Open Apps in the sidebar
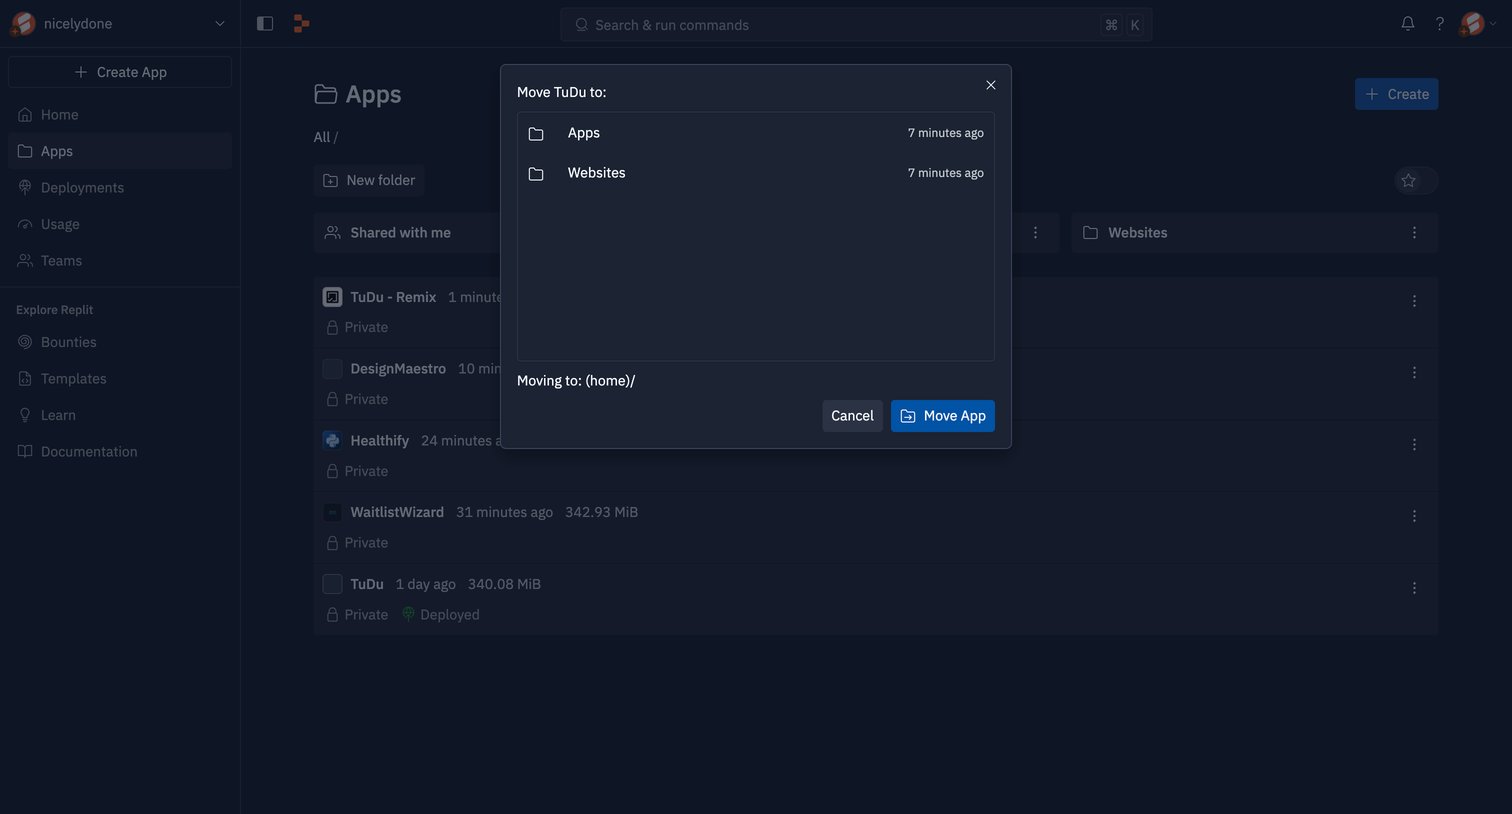This screenshot has width=1512, height=814. point(120,151)
